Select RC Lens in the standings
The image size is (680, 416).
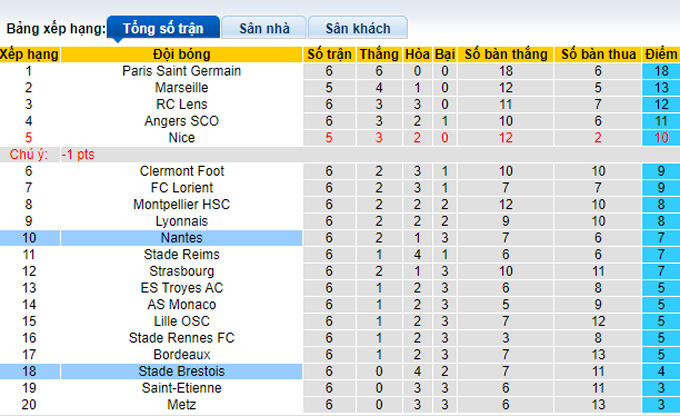181,104
